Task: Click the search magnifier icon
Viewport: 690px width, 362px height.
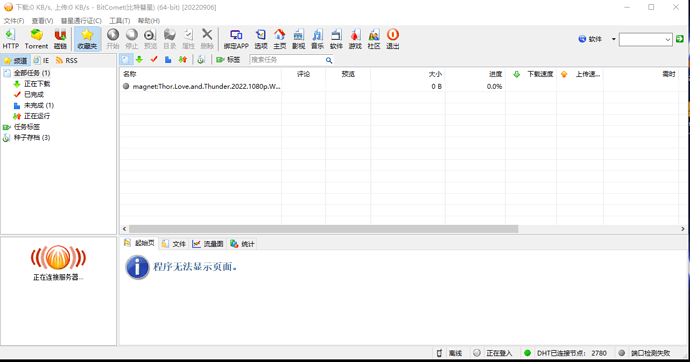Action: click(329, 60)
